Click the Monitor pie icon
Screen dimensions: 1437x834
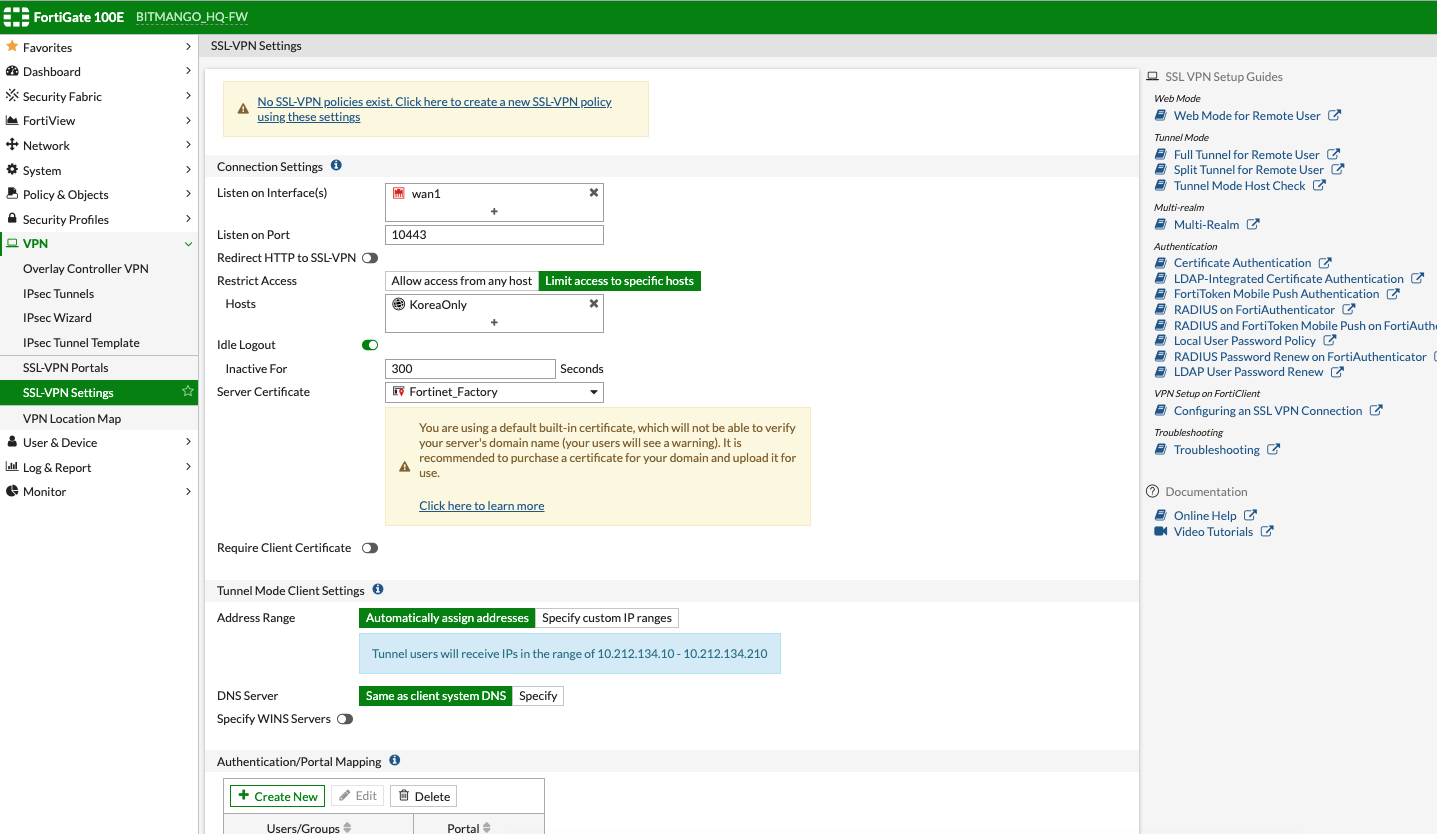click(12, 491)
